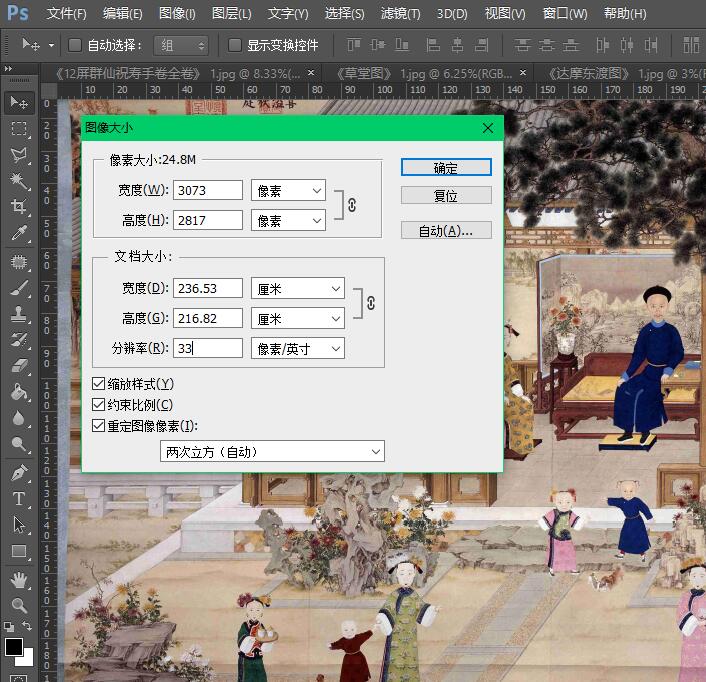706x682 pixels.
Task: Select the Eyedropper tool
Action: [19, 233]
